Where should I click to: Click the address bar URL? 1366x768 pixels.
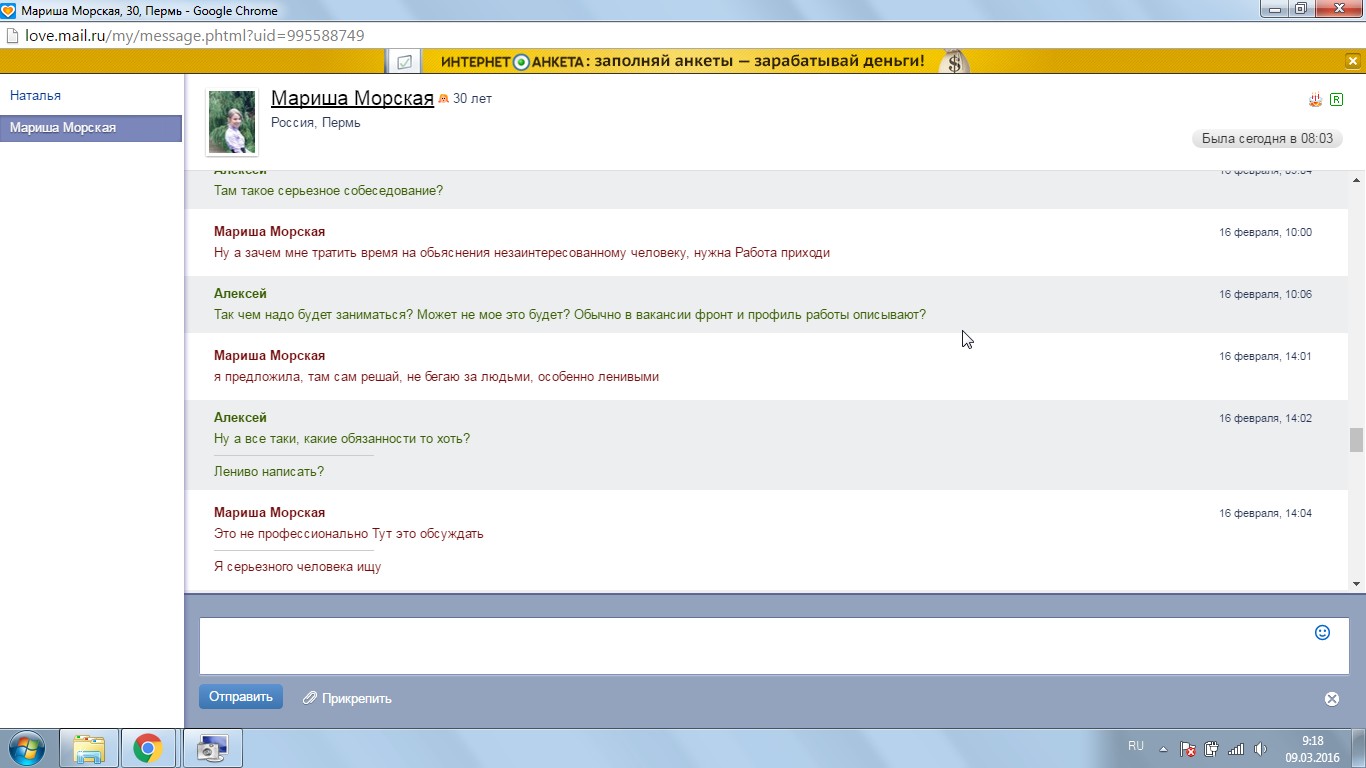tap(195, 35)
